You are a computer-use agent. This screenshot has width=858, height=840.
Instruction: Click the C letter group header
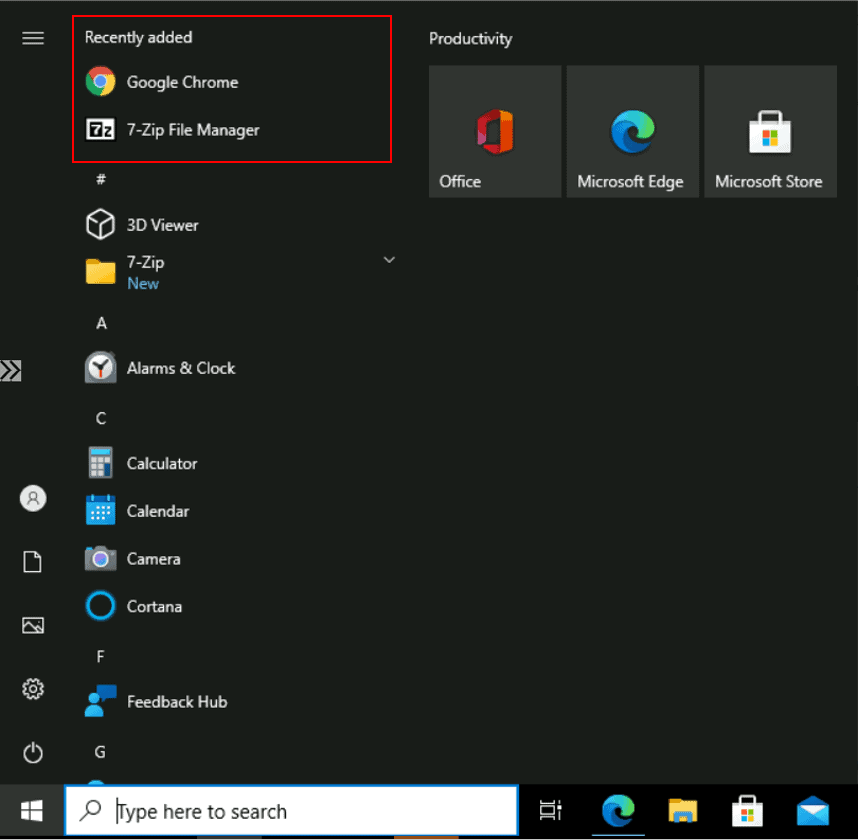pyautogui.click(x=101, y=419)
